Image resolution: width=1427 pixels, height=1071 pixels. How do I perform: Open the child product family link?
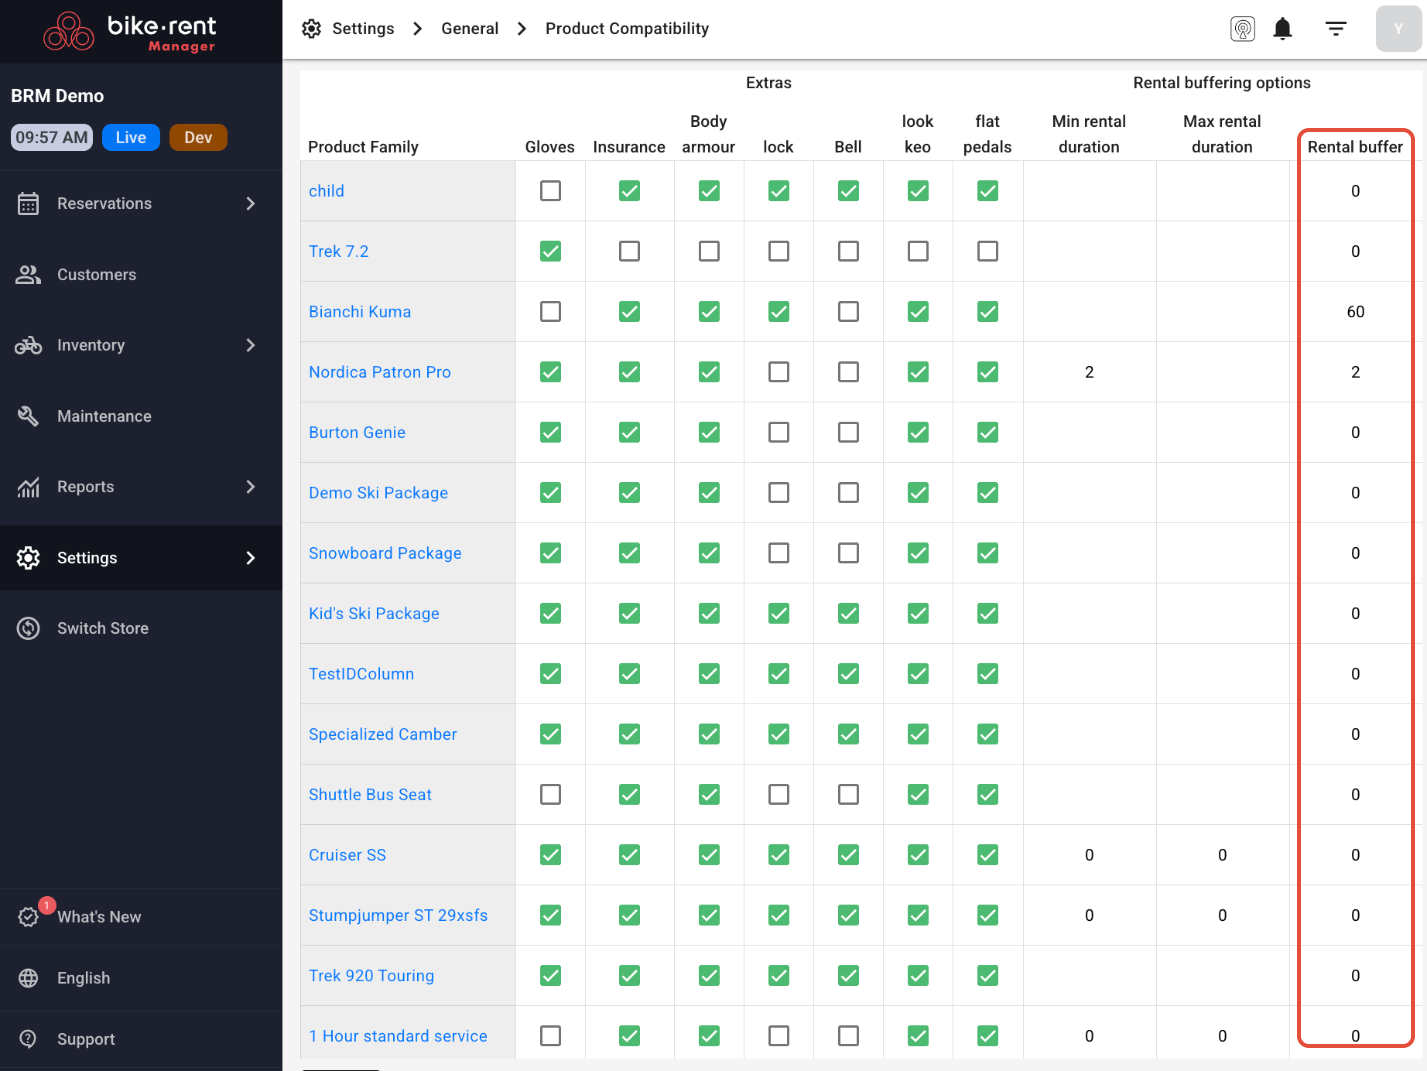click(x=326, y=191)
